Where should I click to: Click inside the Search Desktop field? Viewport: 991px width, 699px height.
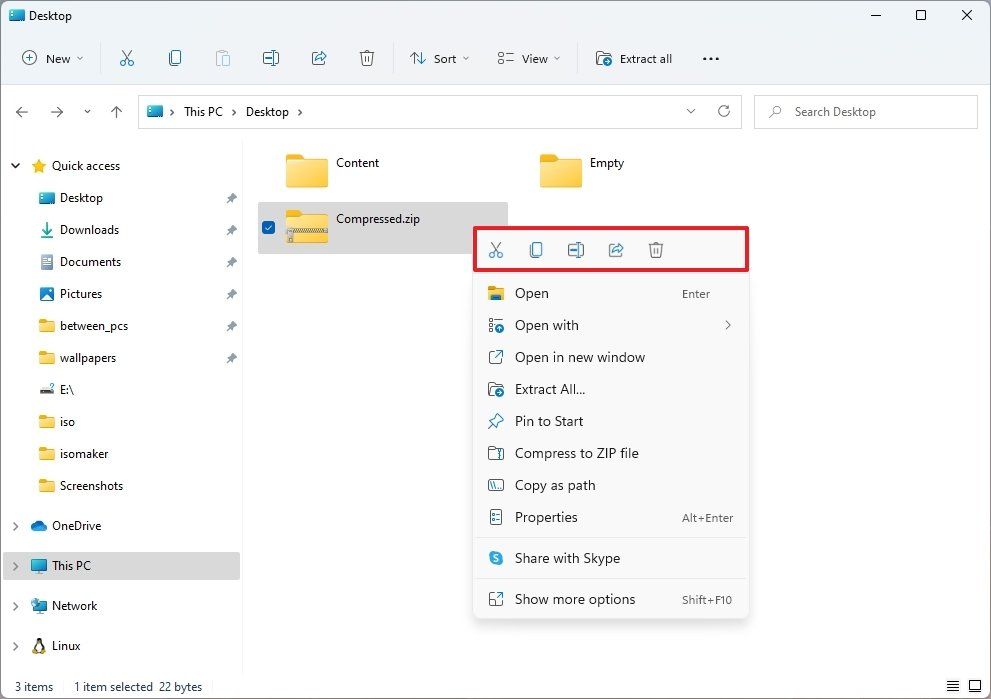(x=865, y=111)
